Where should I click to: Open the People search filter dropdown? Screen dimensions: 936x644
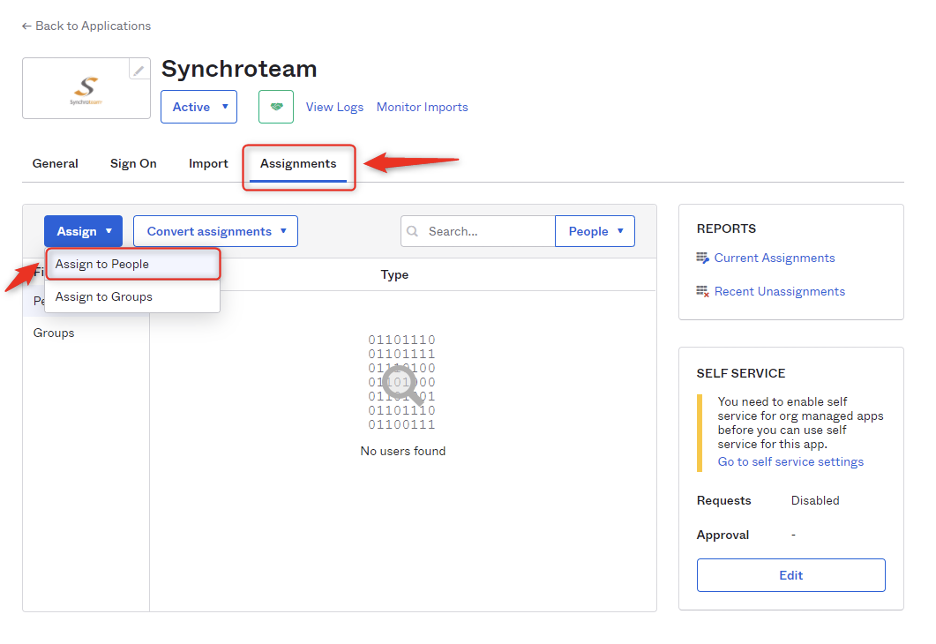click(595, 231)
